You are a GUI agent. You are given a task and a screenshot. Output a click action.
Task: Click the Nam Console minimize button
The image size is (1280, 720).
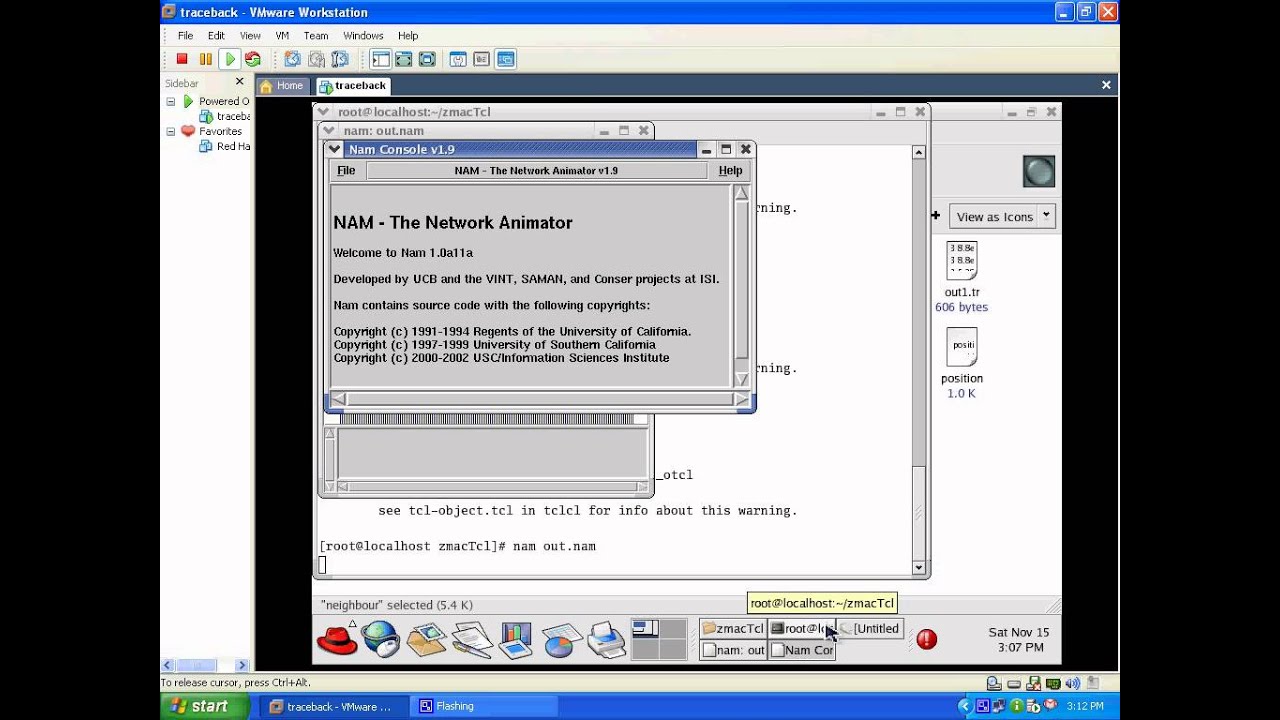click(706, 149)
